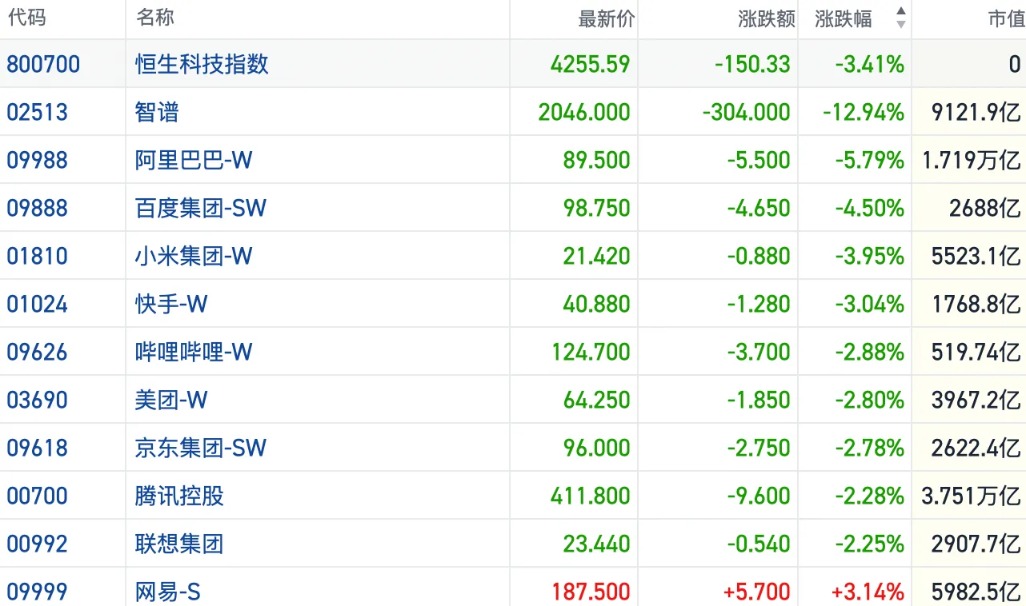1026x606 pixels.
Task: Select the change percent -5.79%
Action: coord(870,160)
